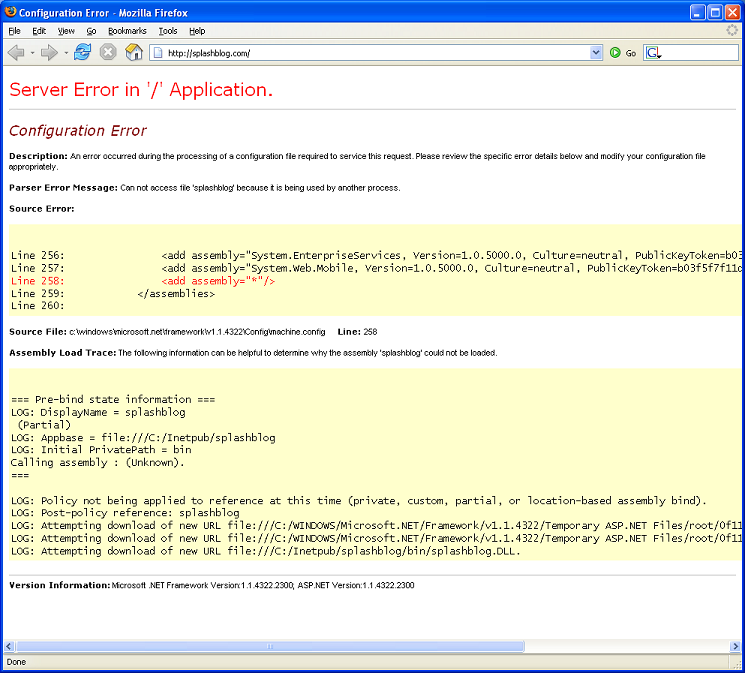This screenshot has width=745, height=673.
Task: Click the red '<add assembly="*"/>' code
Action: (x=218, y=281)
